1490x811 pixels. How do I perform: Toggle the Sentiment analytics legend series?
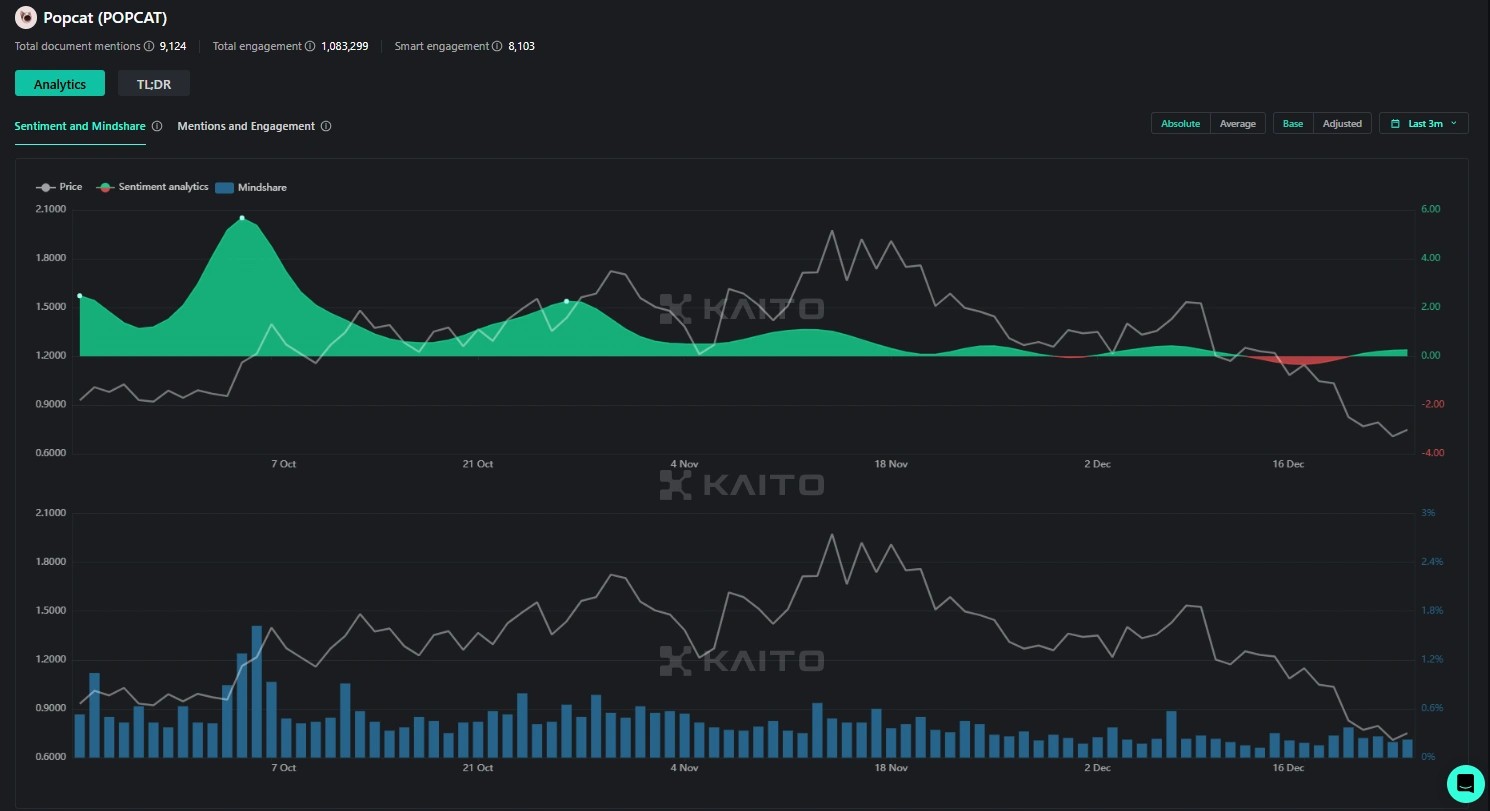153,187
